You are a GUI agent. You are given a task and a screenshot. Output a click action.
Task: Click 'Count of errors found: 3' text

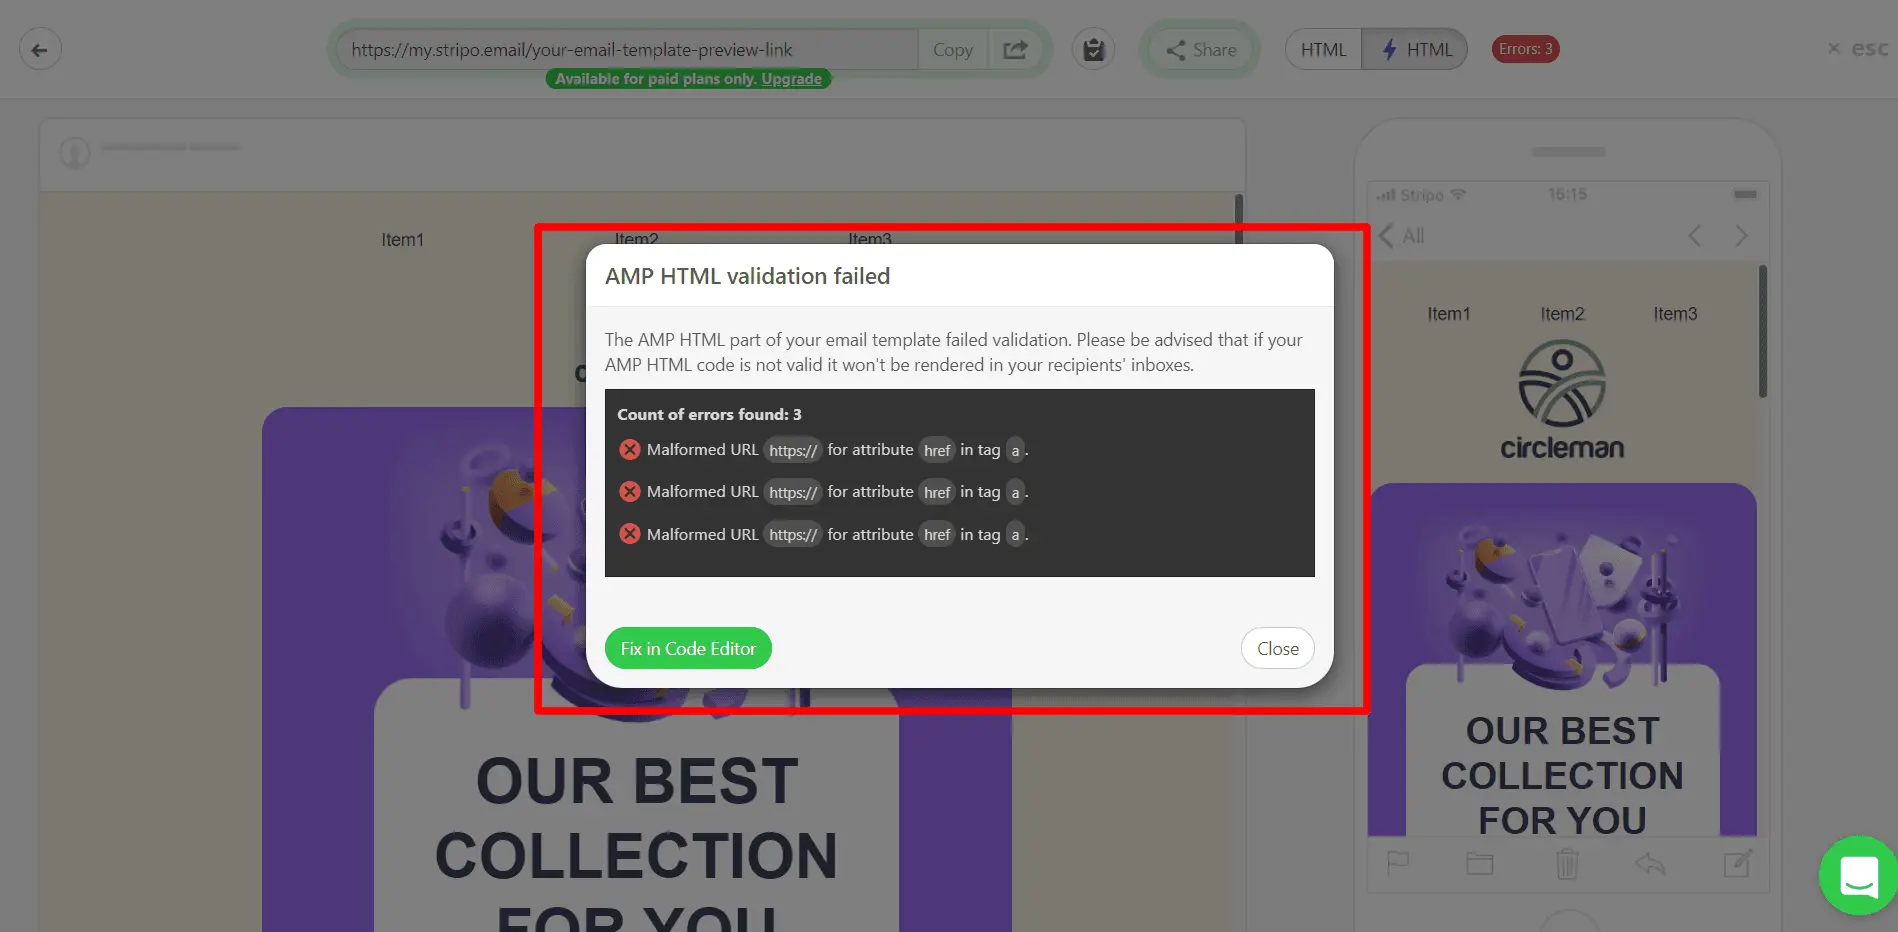coord(709,414)
